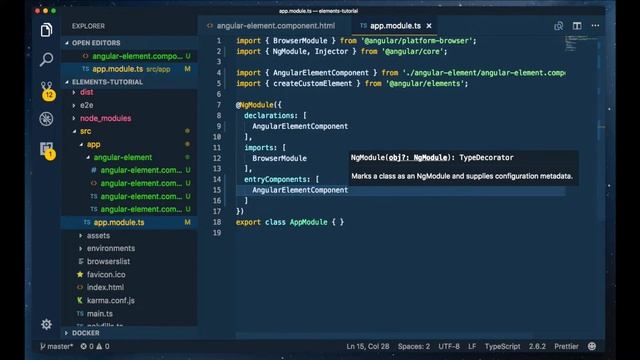Click the master branch indicator

(57, 346)
